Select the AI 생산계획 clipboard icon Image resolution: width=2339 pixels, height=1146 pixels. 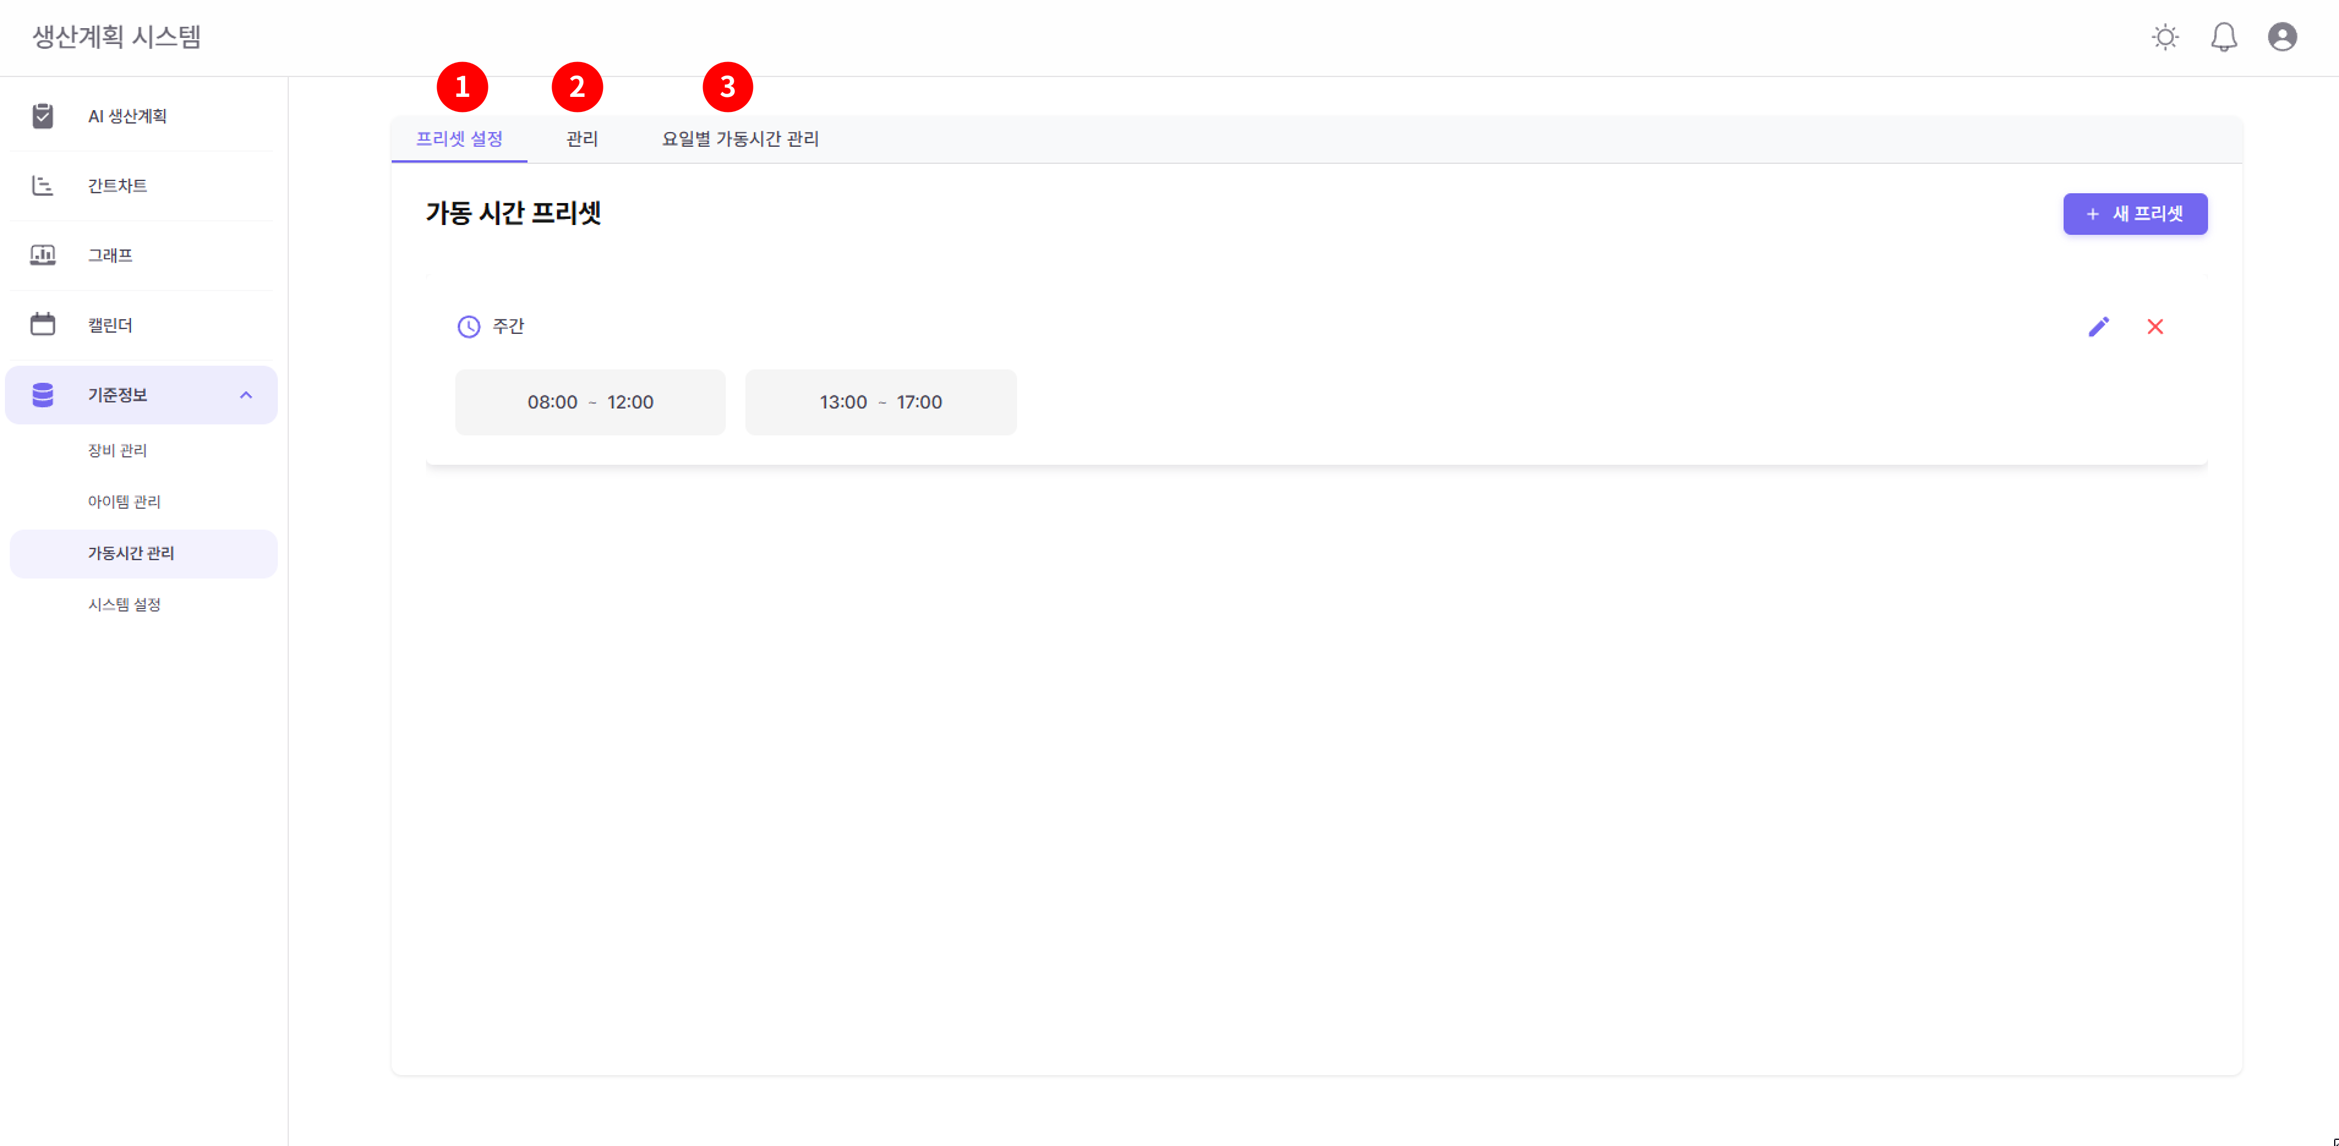[x=43, y=115]
